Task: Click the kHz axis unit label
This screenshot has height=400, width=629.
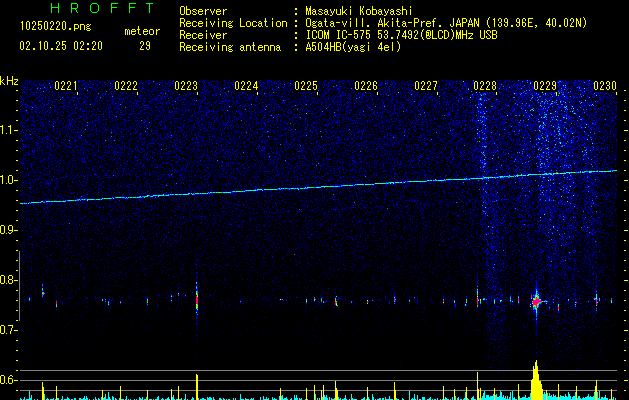Action: click(x=9, y=81)
